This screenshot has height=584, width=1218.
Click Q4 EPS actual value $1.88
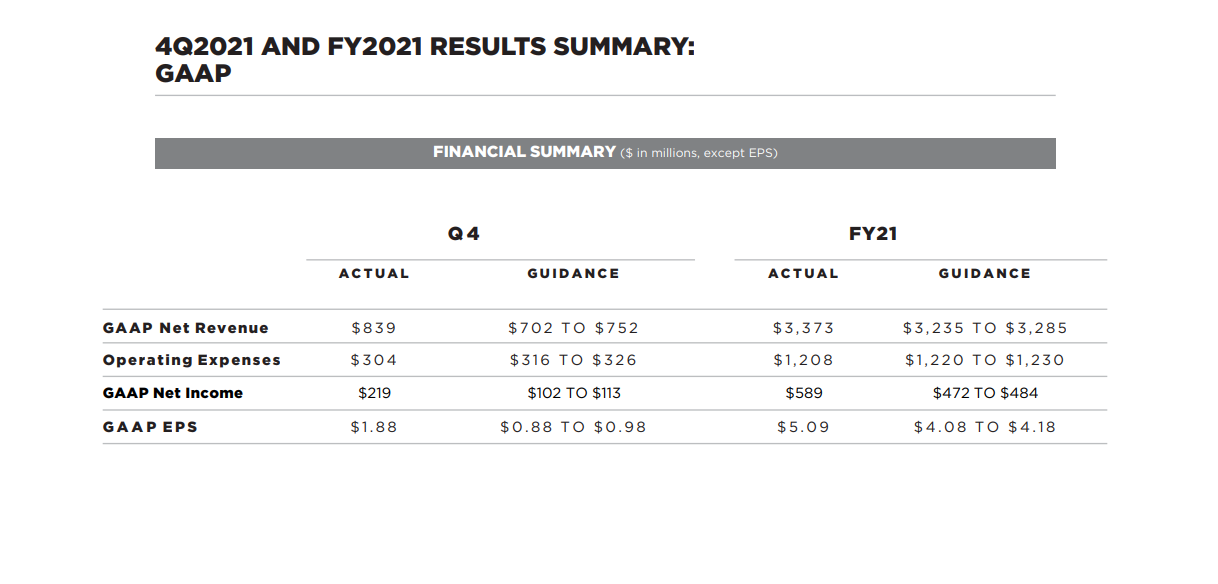pyautogui.click(x=374, y=427)
